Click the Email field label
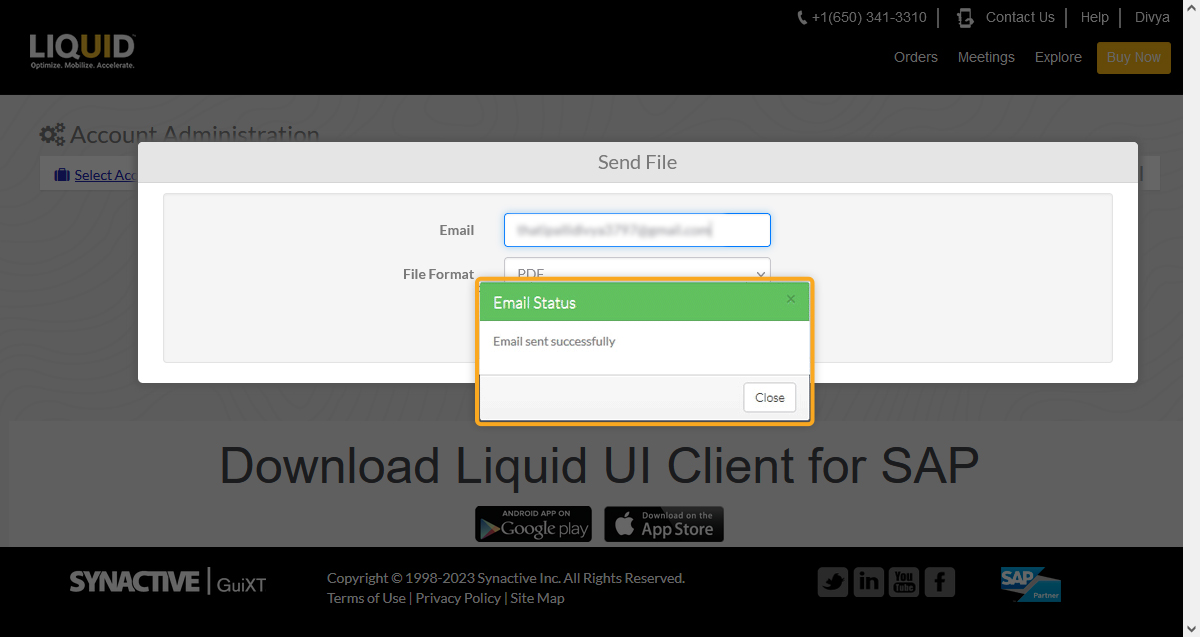 click(456, 230)
